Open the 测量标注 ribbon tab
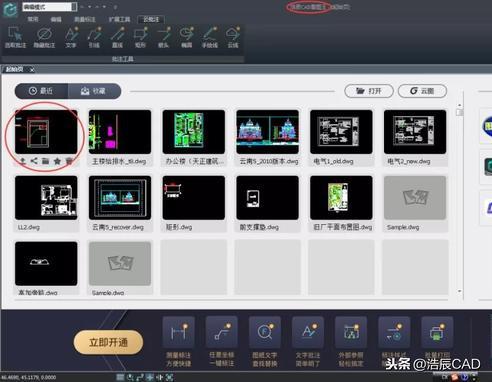Image resolution: width=492 pixels, height=382 pixels. tap(85, 19)
